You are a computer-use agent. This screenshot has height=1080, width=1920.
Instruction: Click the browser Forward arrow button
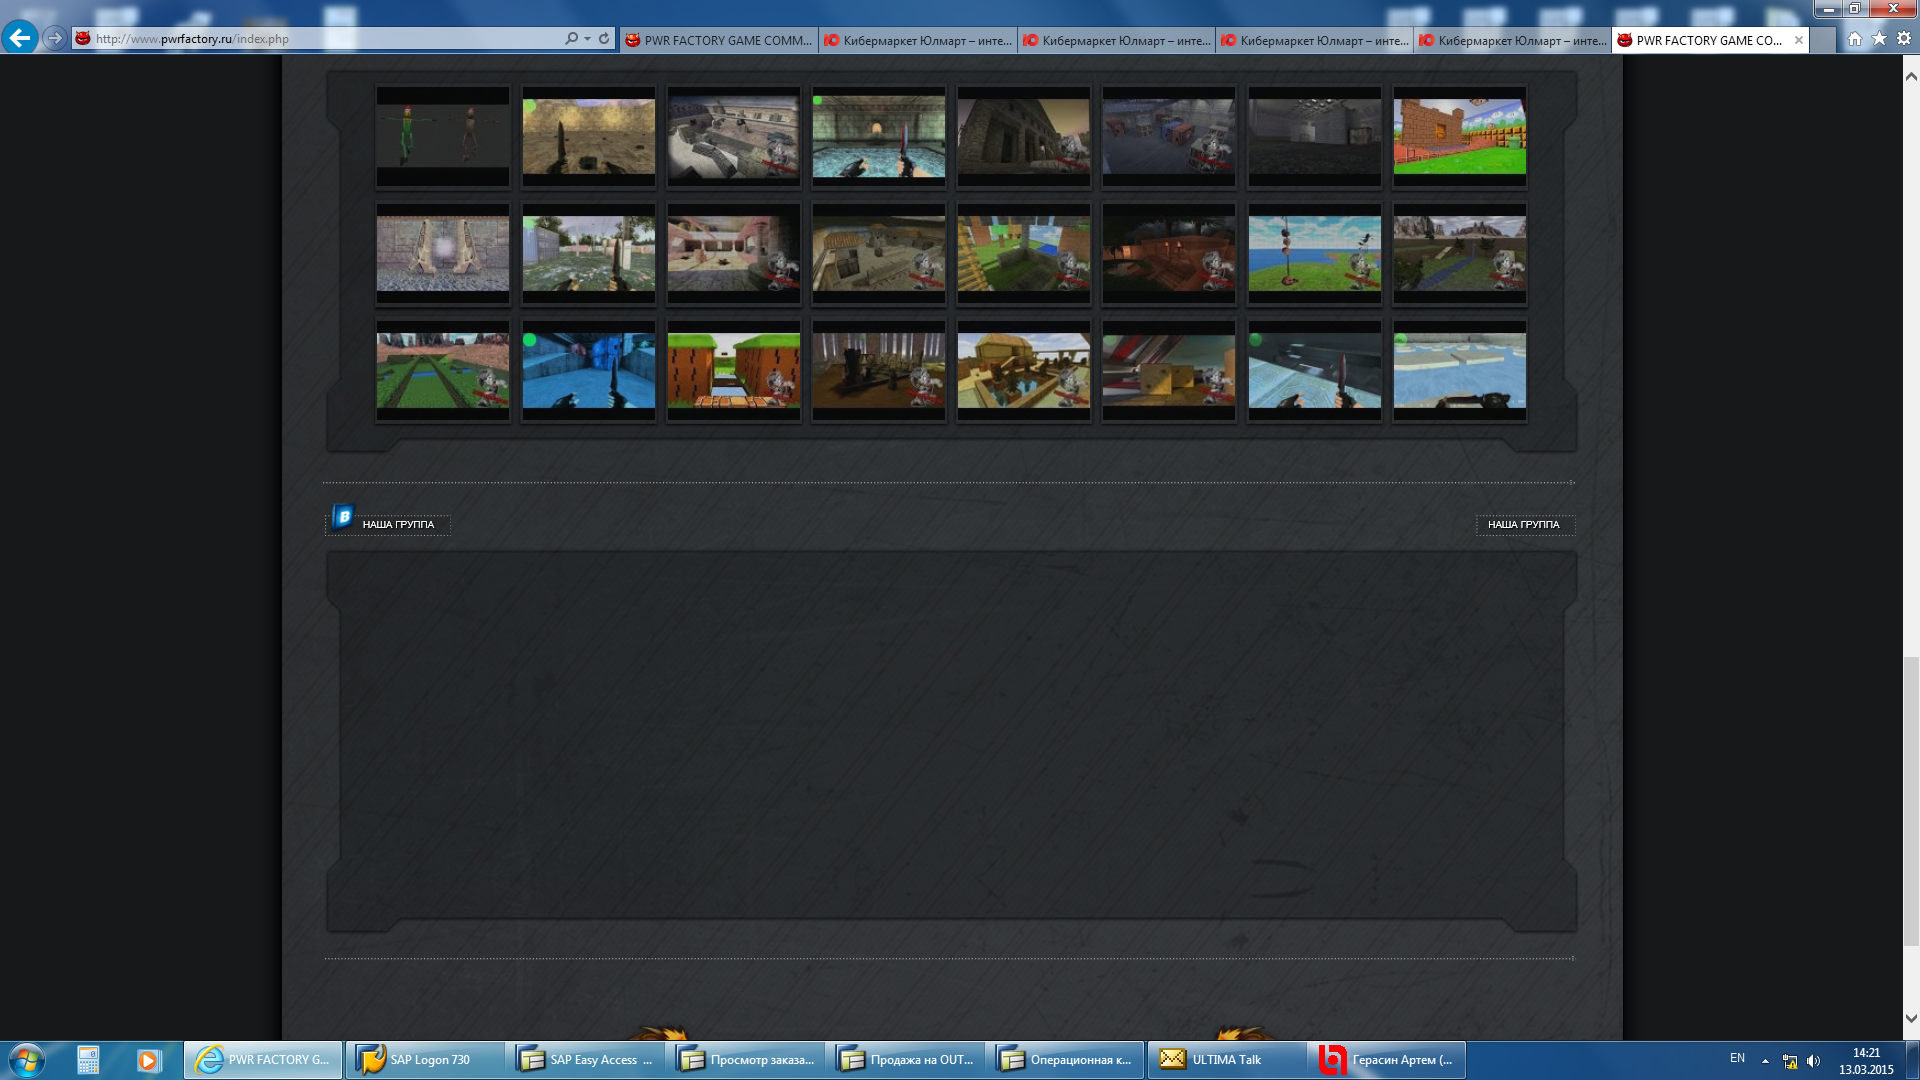(55, 38)
